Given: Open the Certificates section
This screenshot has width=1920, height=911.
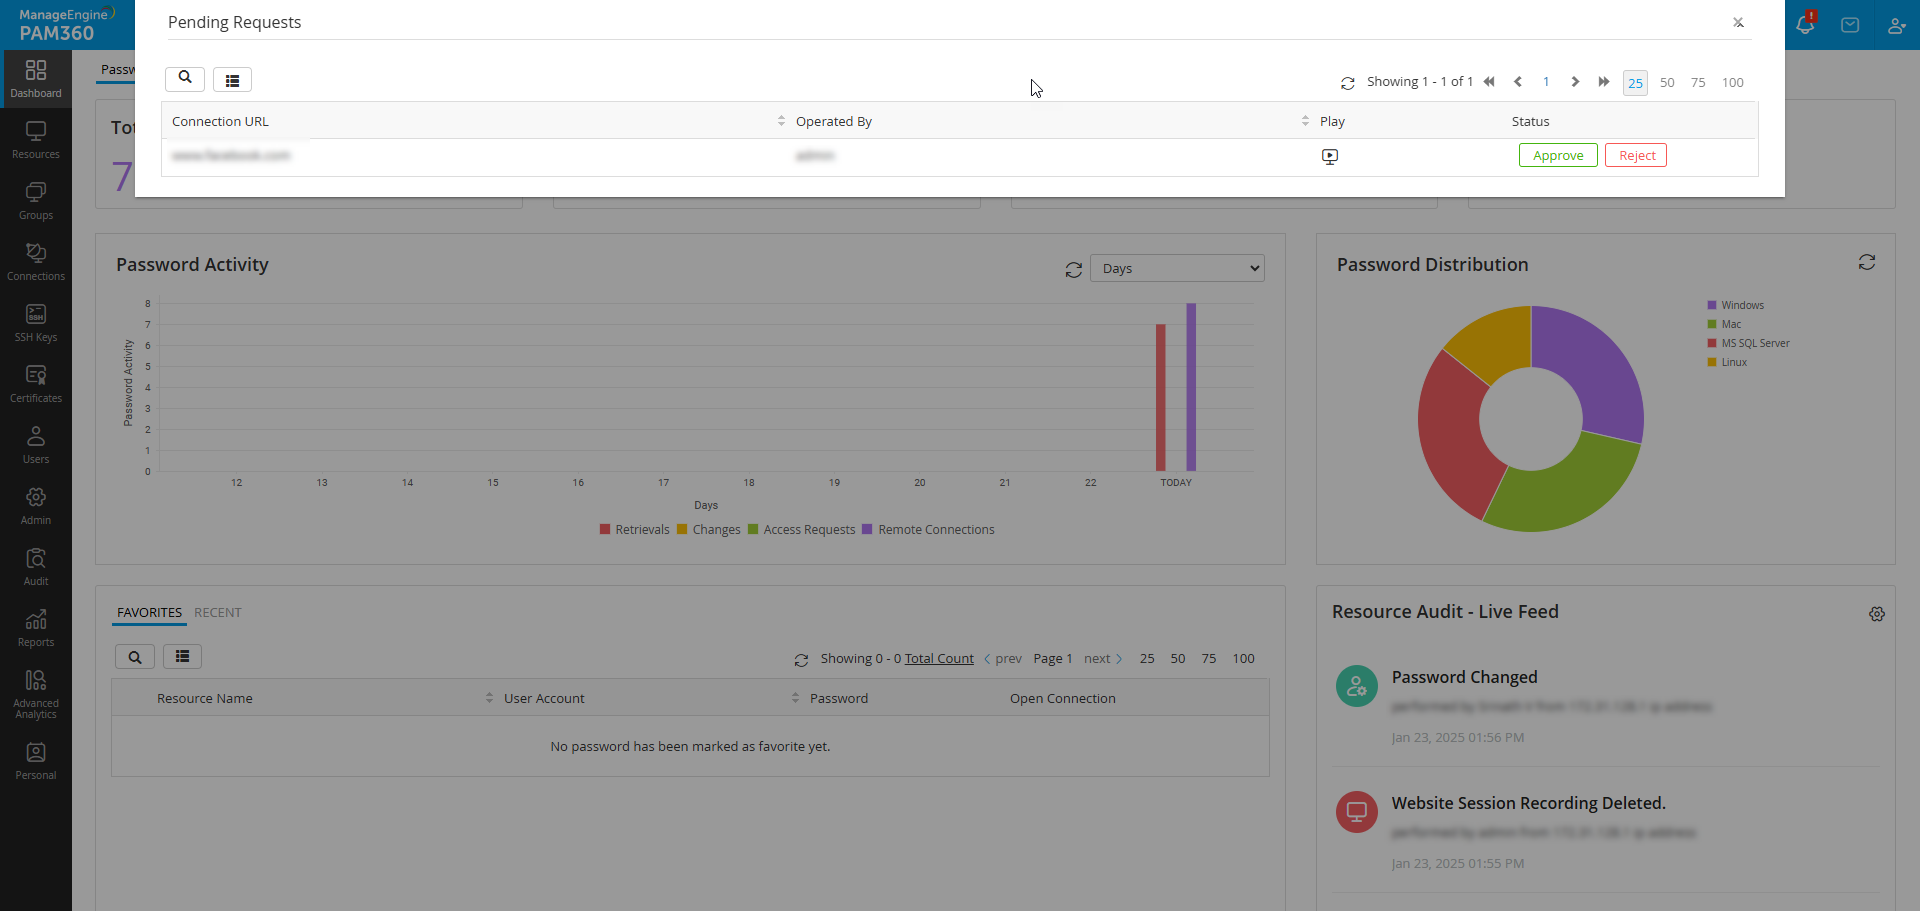Looking at the screenshot, I should pyautogui.click(x=36, y=385).
